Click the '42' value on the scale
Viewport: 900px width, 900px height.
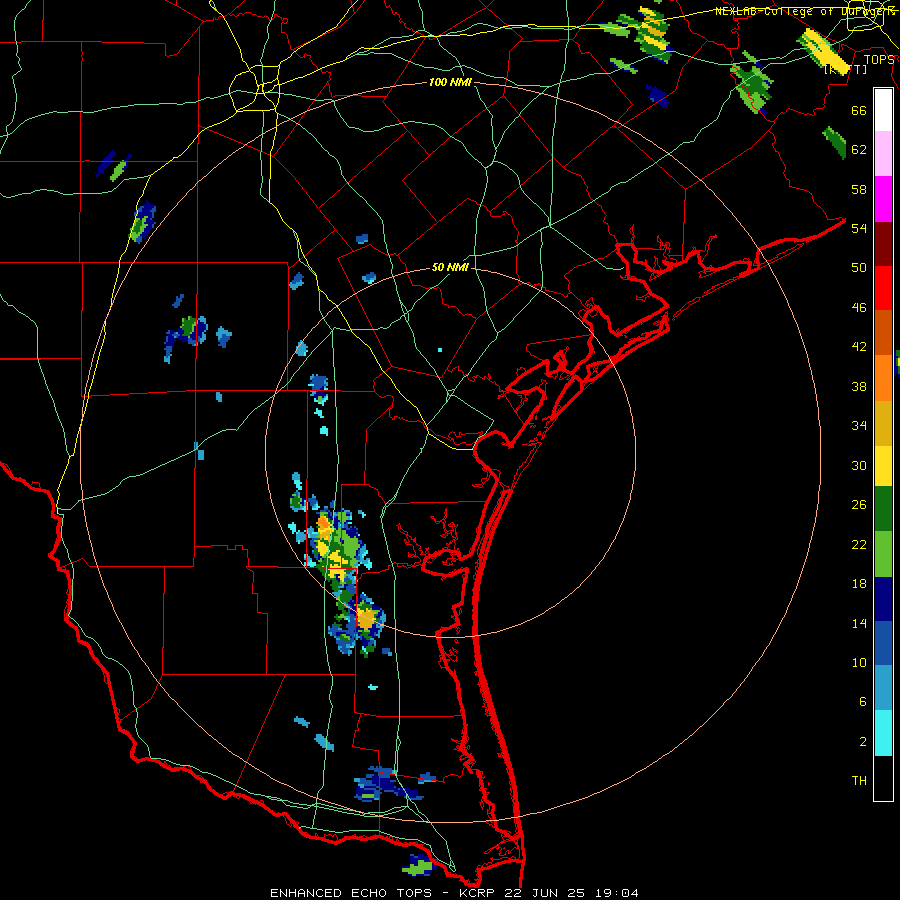pyautogui.click(x=859, y=347)
